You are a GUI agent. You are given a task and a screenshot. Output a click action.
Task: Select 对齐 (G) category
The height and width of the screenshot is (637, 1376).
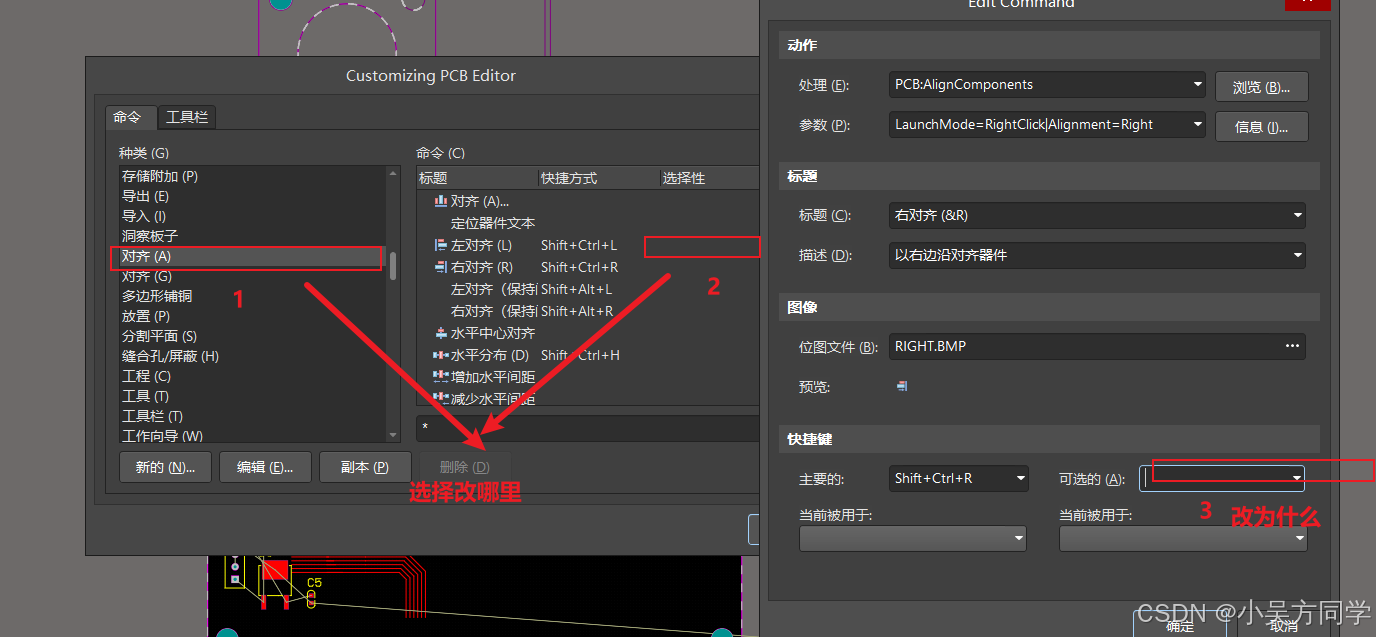tap(251, 276)
